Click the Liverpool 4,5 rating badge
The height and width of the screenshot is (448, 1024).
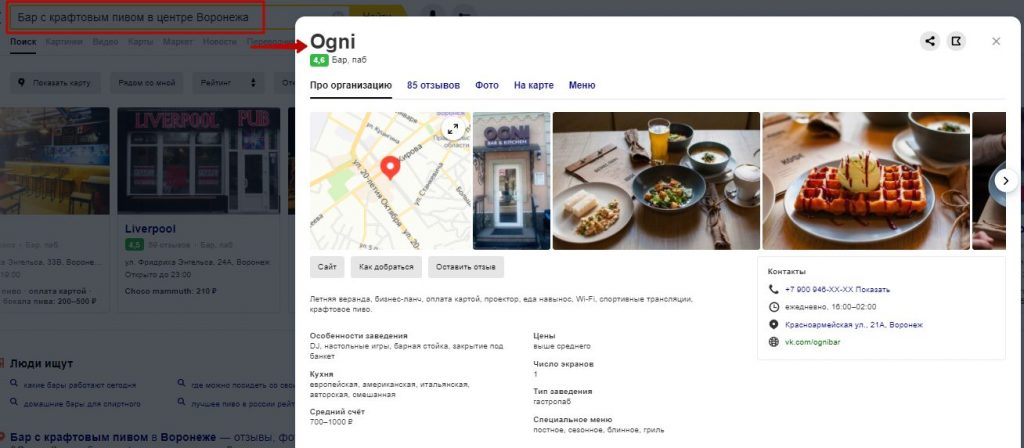point(134,245)
